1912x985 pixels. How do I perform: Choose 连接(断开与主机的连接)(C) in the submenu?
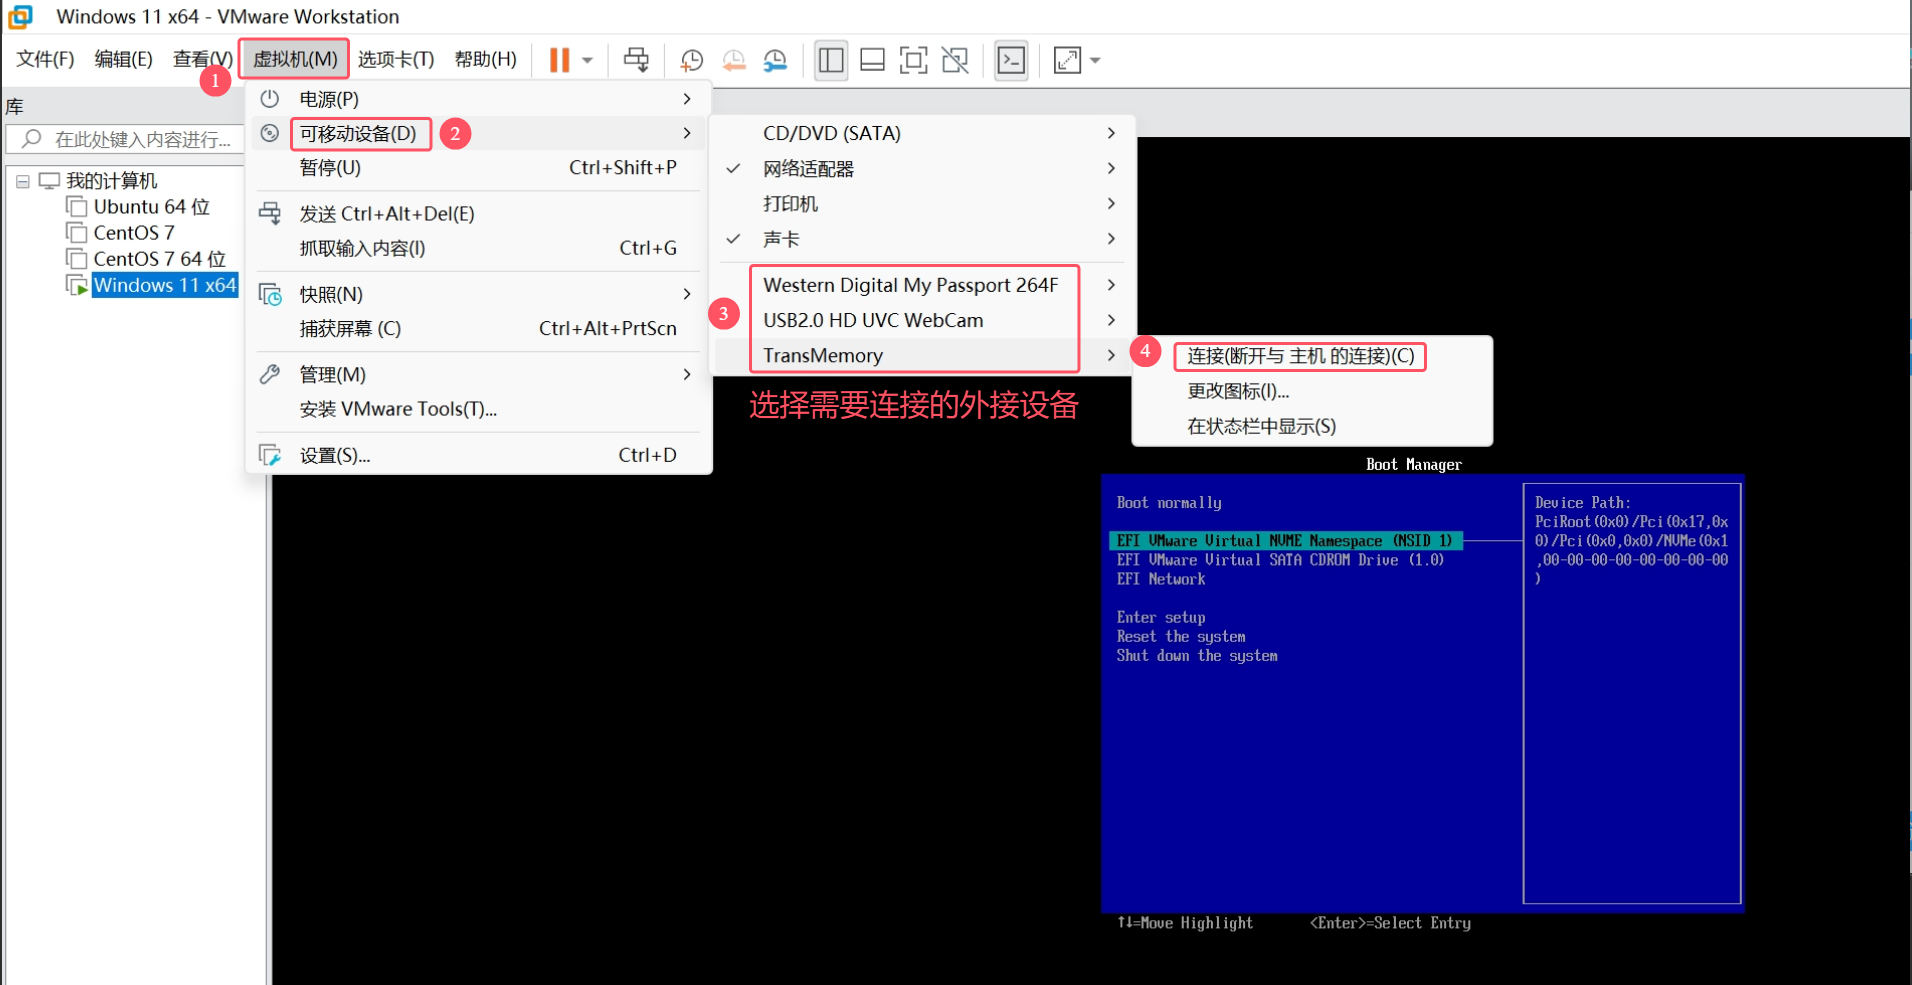coord(1300,356)
